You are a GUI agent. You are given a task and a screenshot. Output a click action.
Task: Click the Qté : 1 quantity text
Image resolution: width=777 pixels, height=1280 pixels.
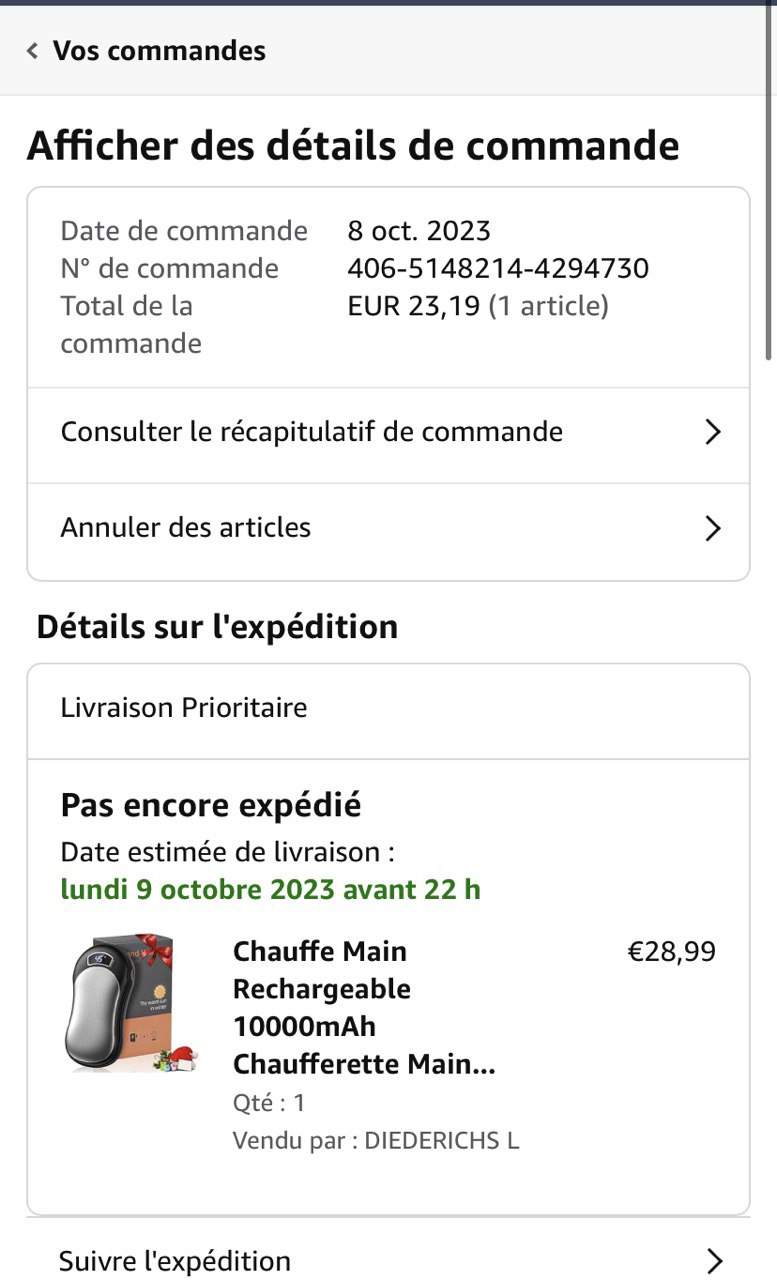click(269, 1103)
